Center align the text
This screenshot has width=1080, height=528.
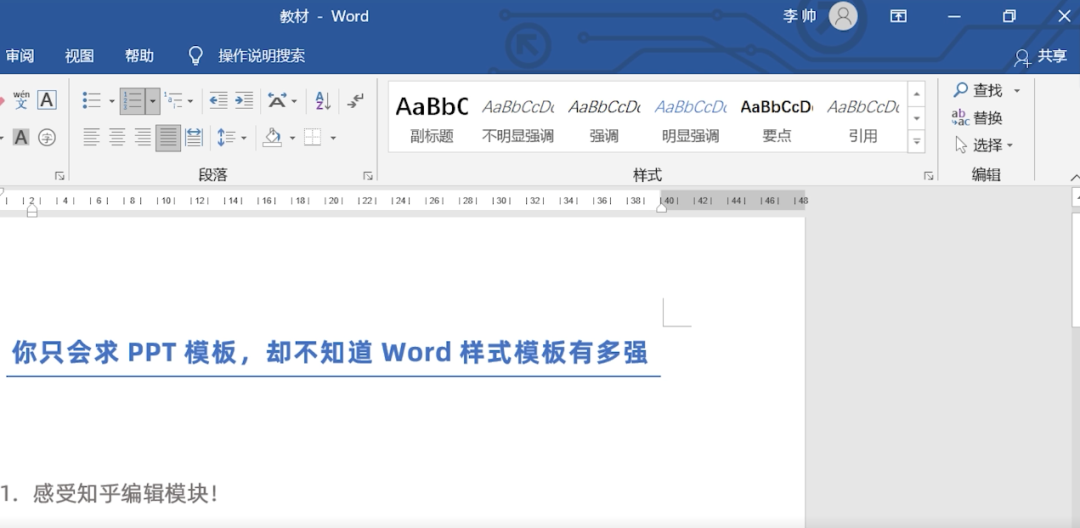(x=117, y=137)
